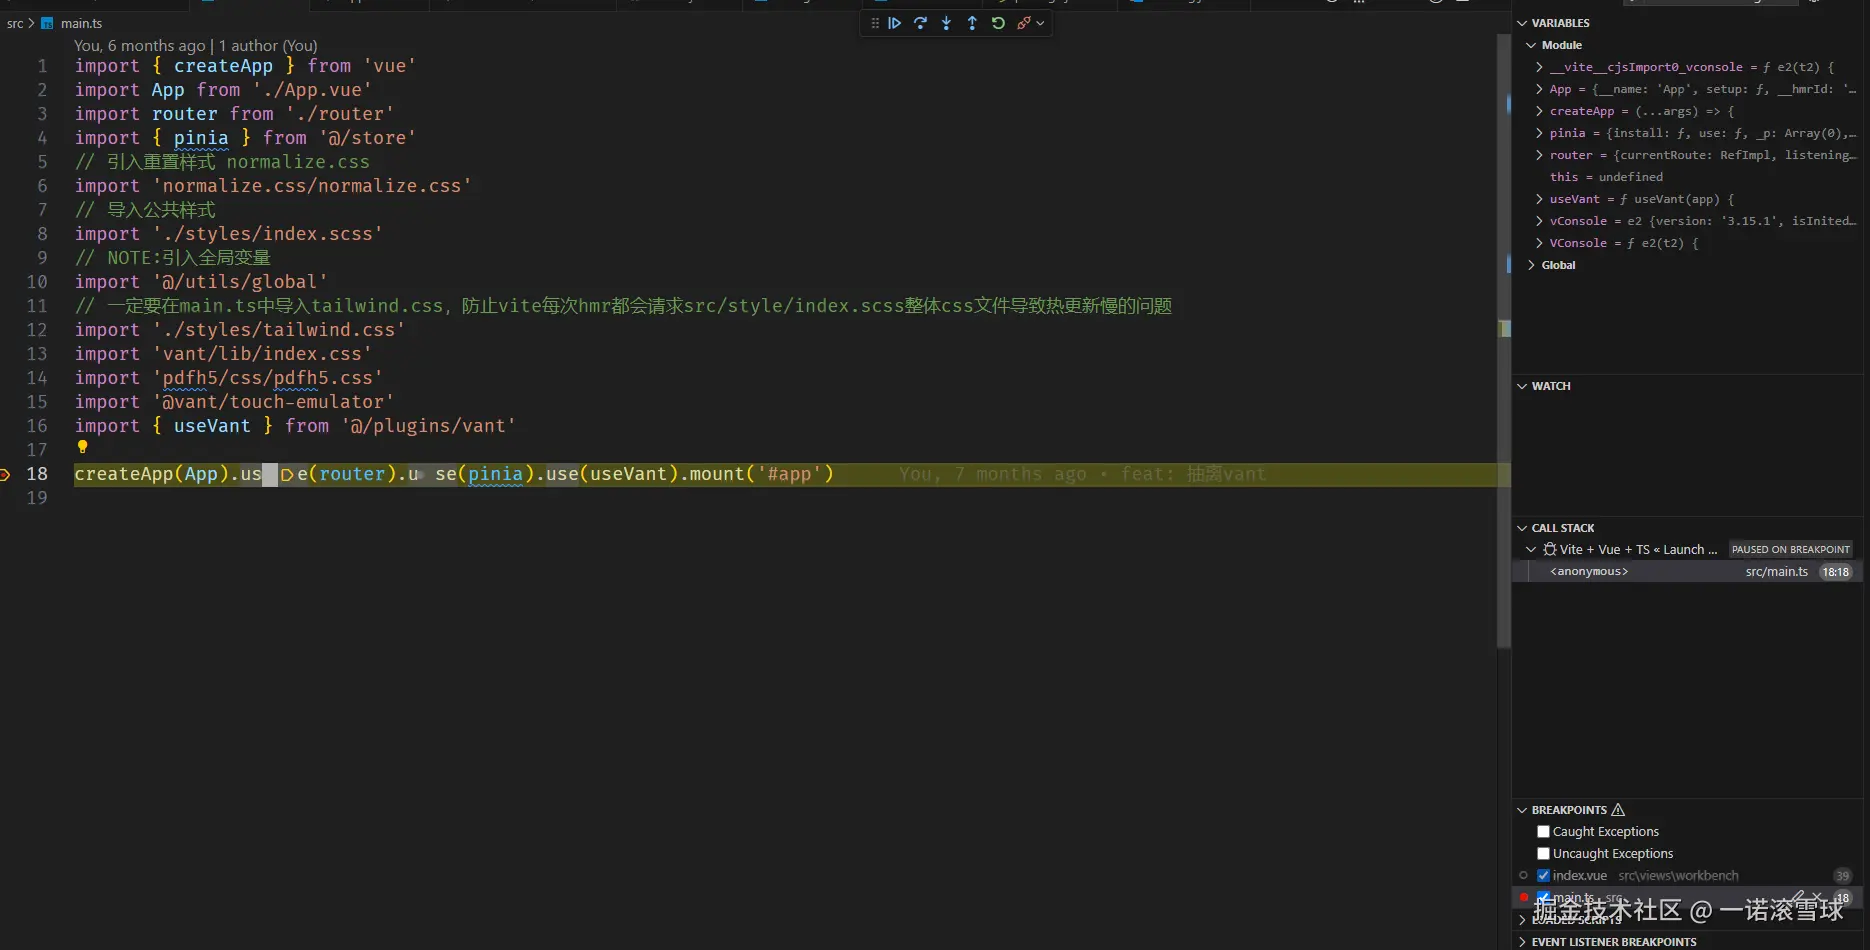Click the src breadcrumb segment

pos(15,23)
